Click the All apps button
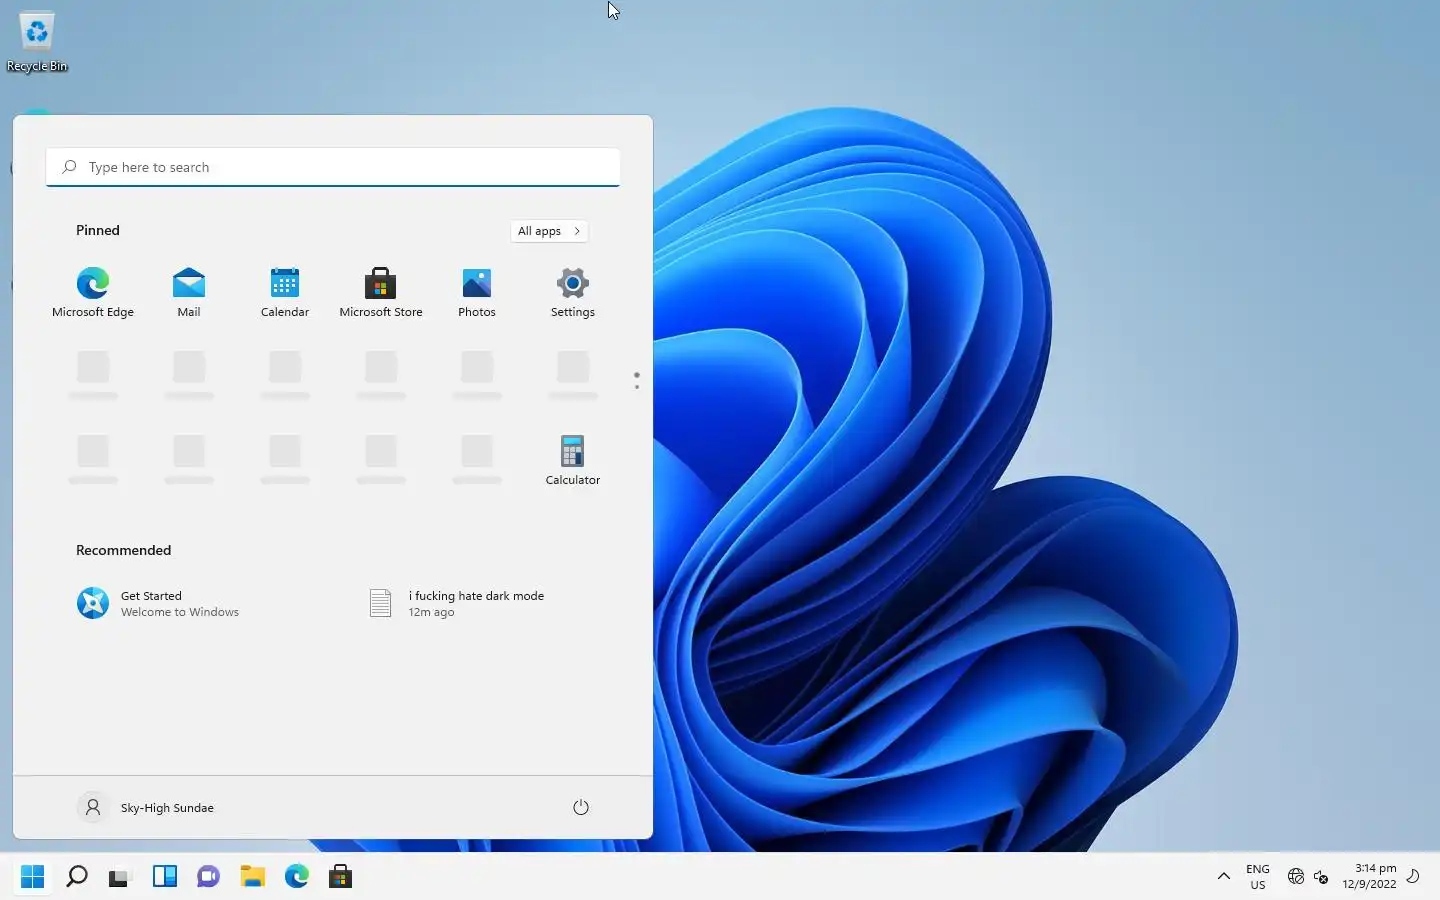 point(549,231)
